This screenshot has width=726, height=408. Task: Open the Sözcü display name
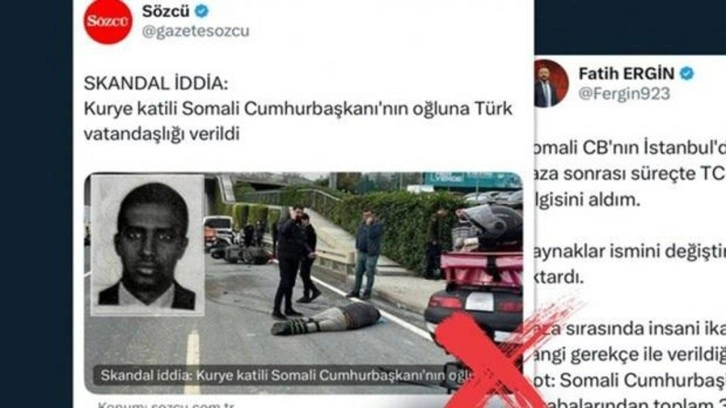(x=166, y=11)
